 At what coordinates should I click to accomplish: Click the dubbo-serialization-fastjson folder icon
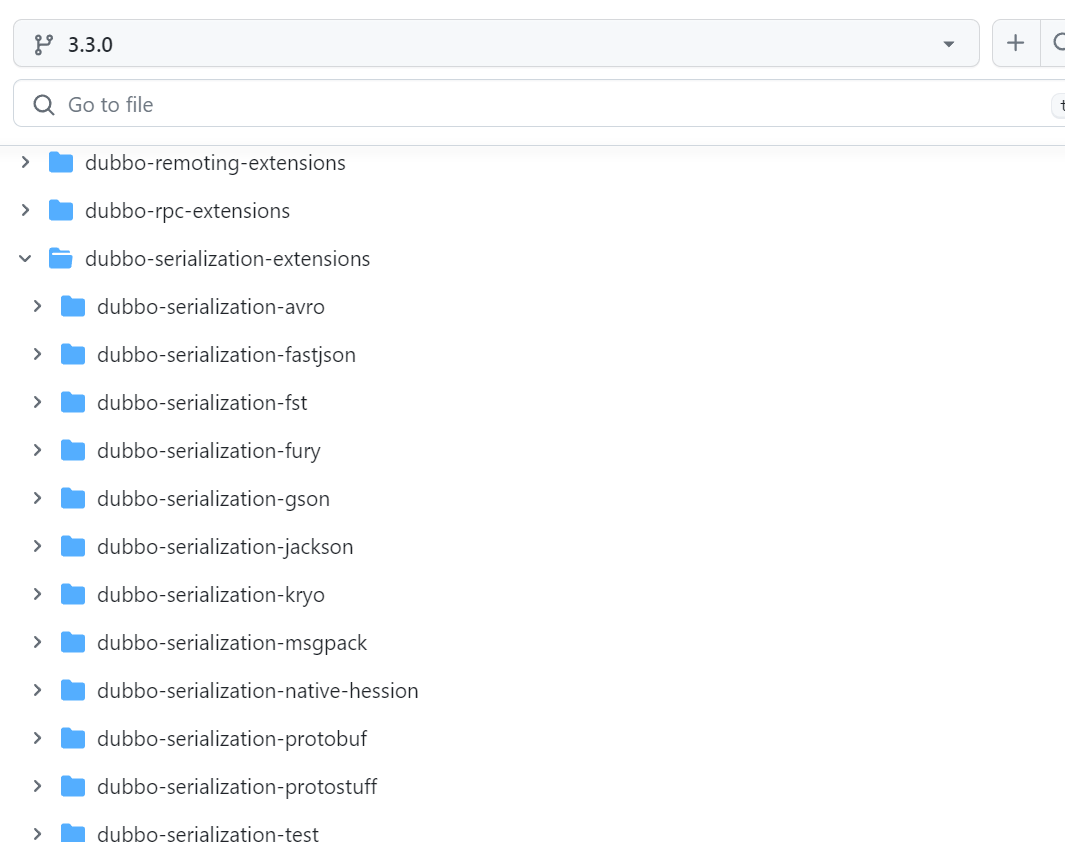(x=73, y=355)
